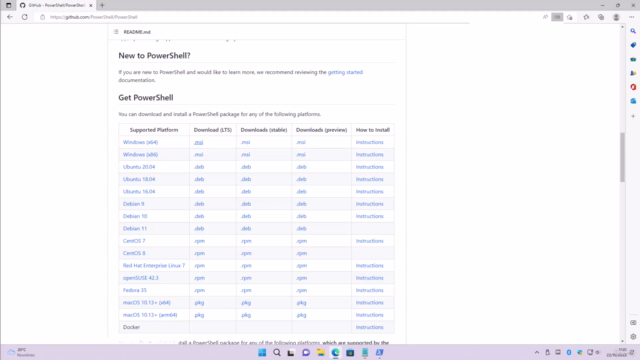Open Microsoft Store from the taskbar
The image size is (640, 360).
pos(350,353)
